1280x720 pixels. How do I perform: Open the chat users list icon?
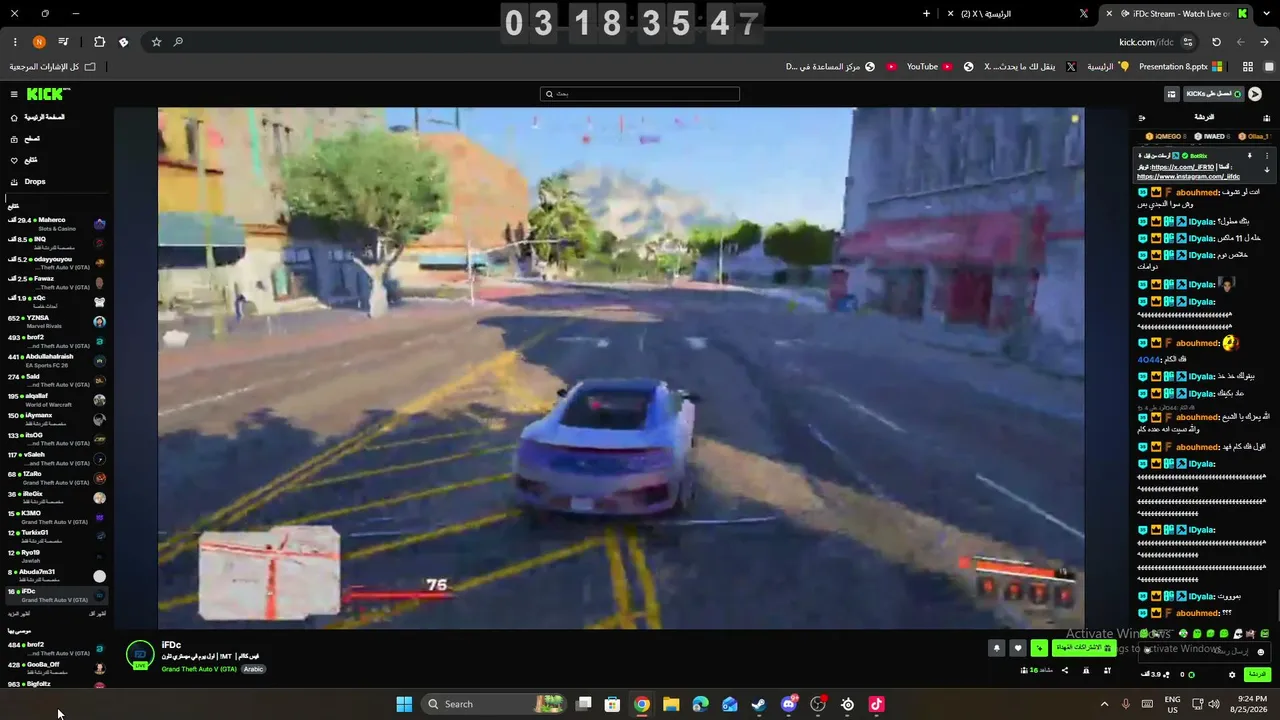[x=1267, y=118]
